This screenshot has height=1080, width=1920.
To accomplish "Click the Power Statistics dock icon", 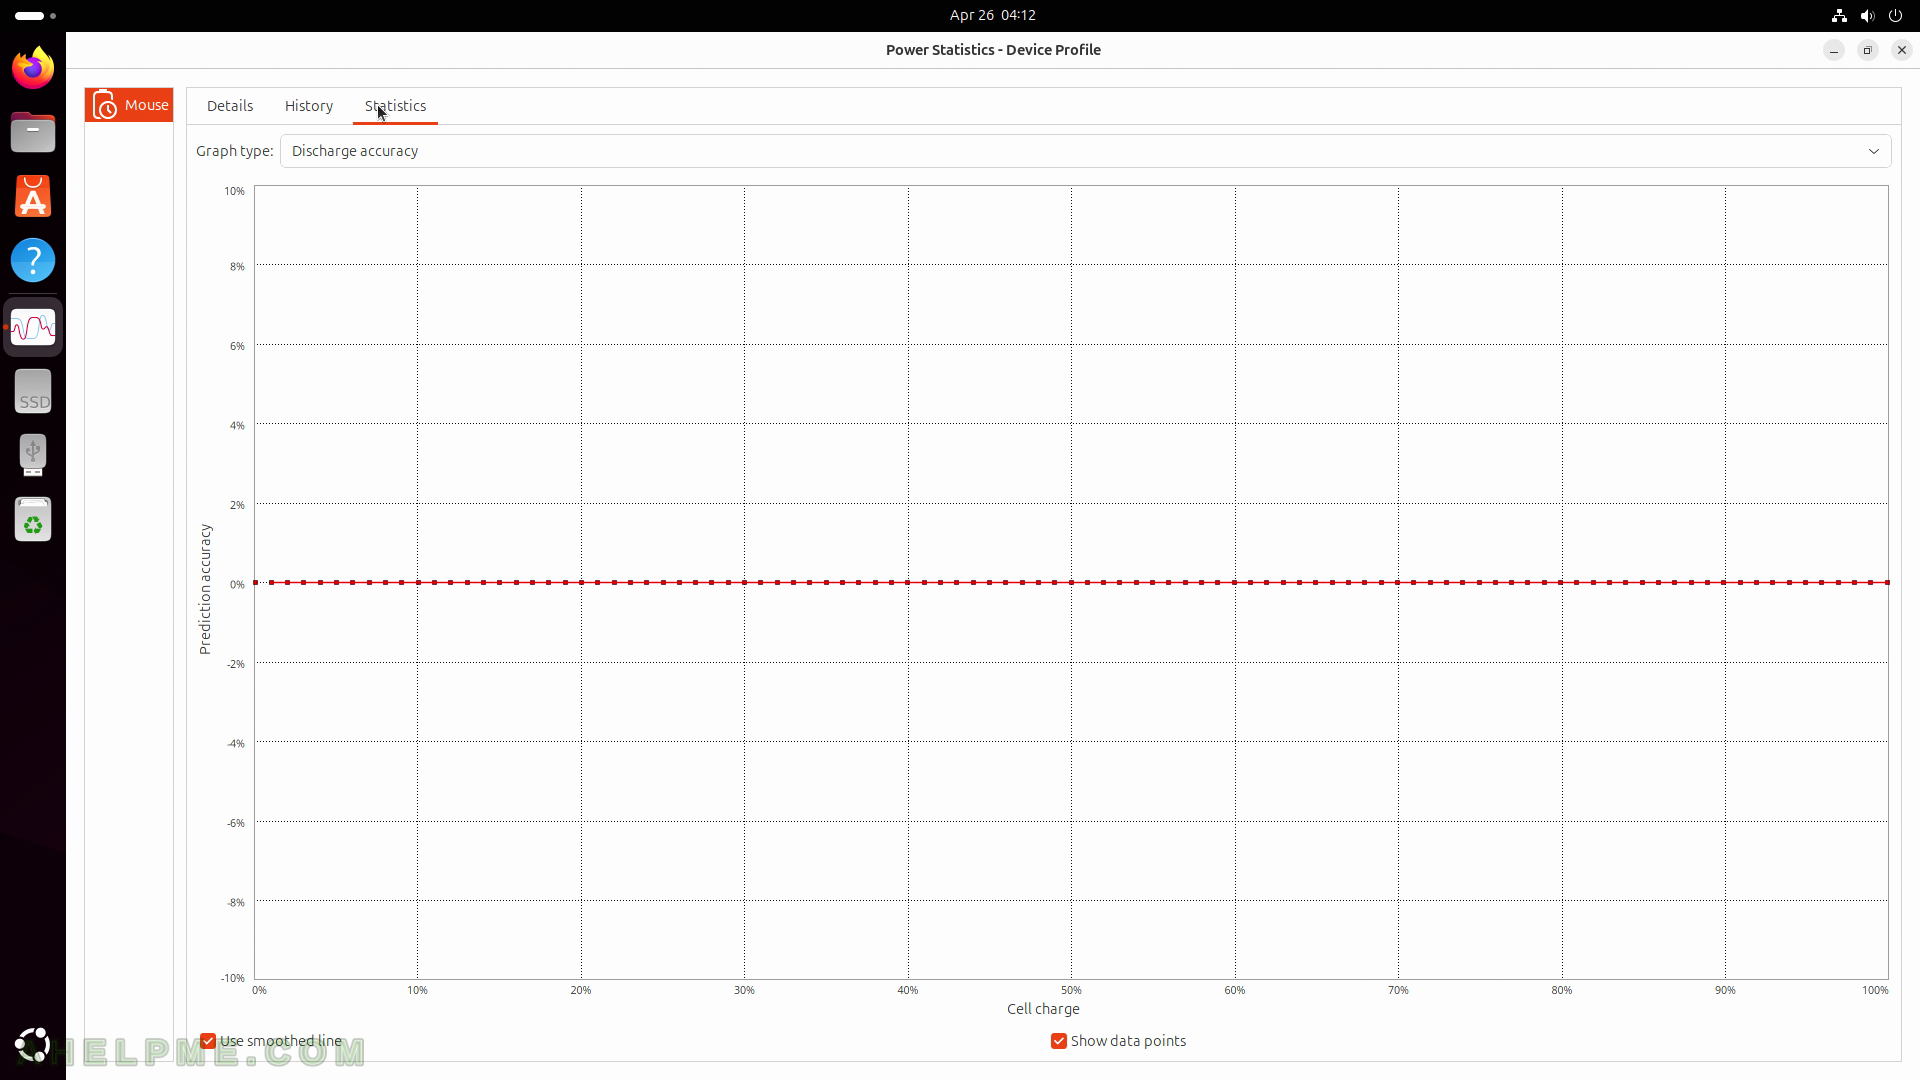I will point(33,327).
